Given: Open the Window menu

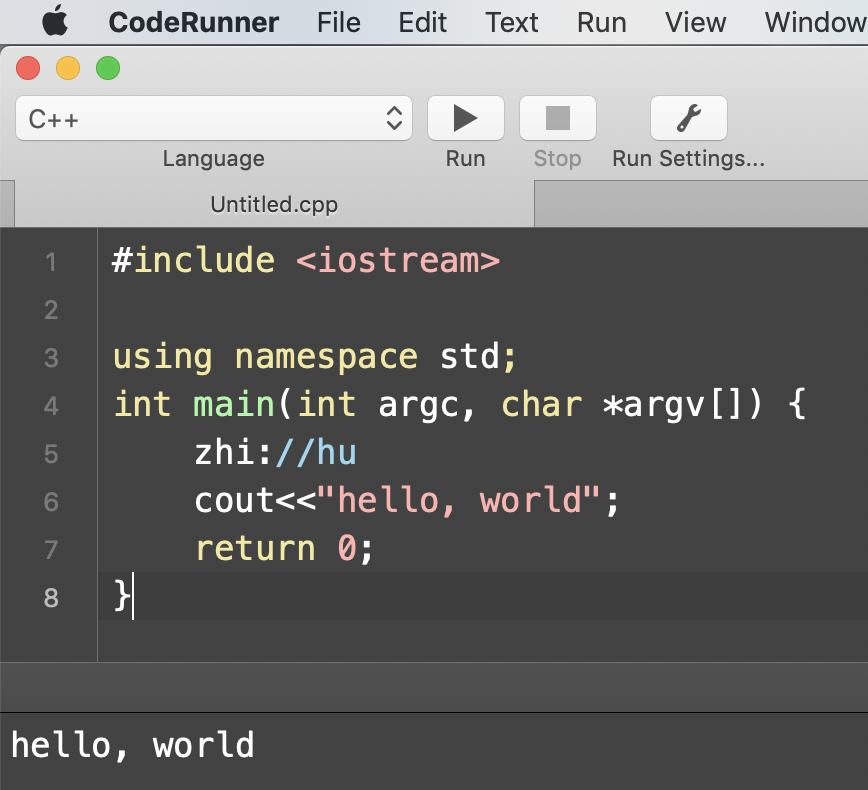Looking at the screenshot, I should click(816, 23).
